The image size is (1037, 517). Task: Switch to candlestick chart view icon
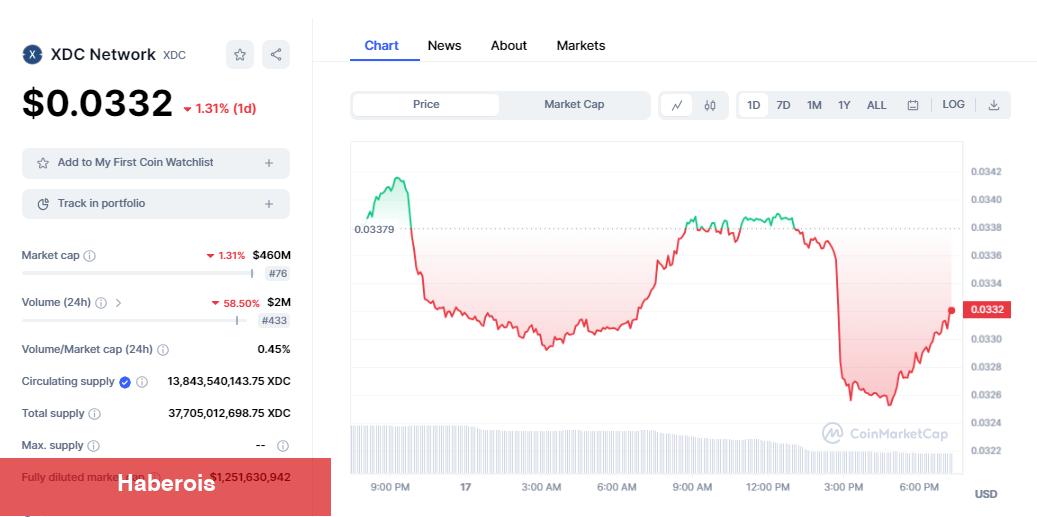710,105
